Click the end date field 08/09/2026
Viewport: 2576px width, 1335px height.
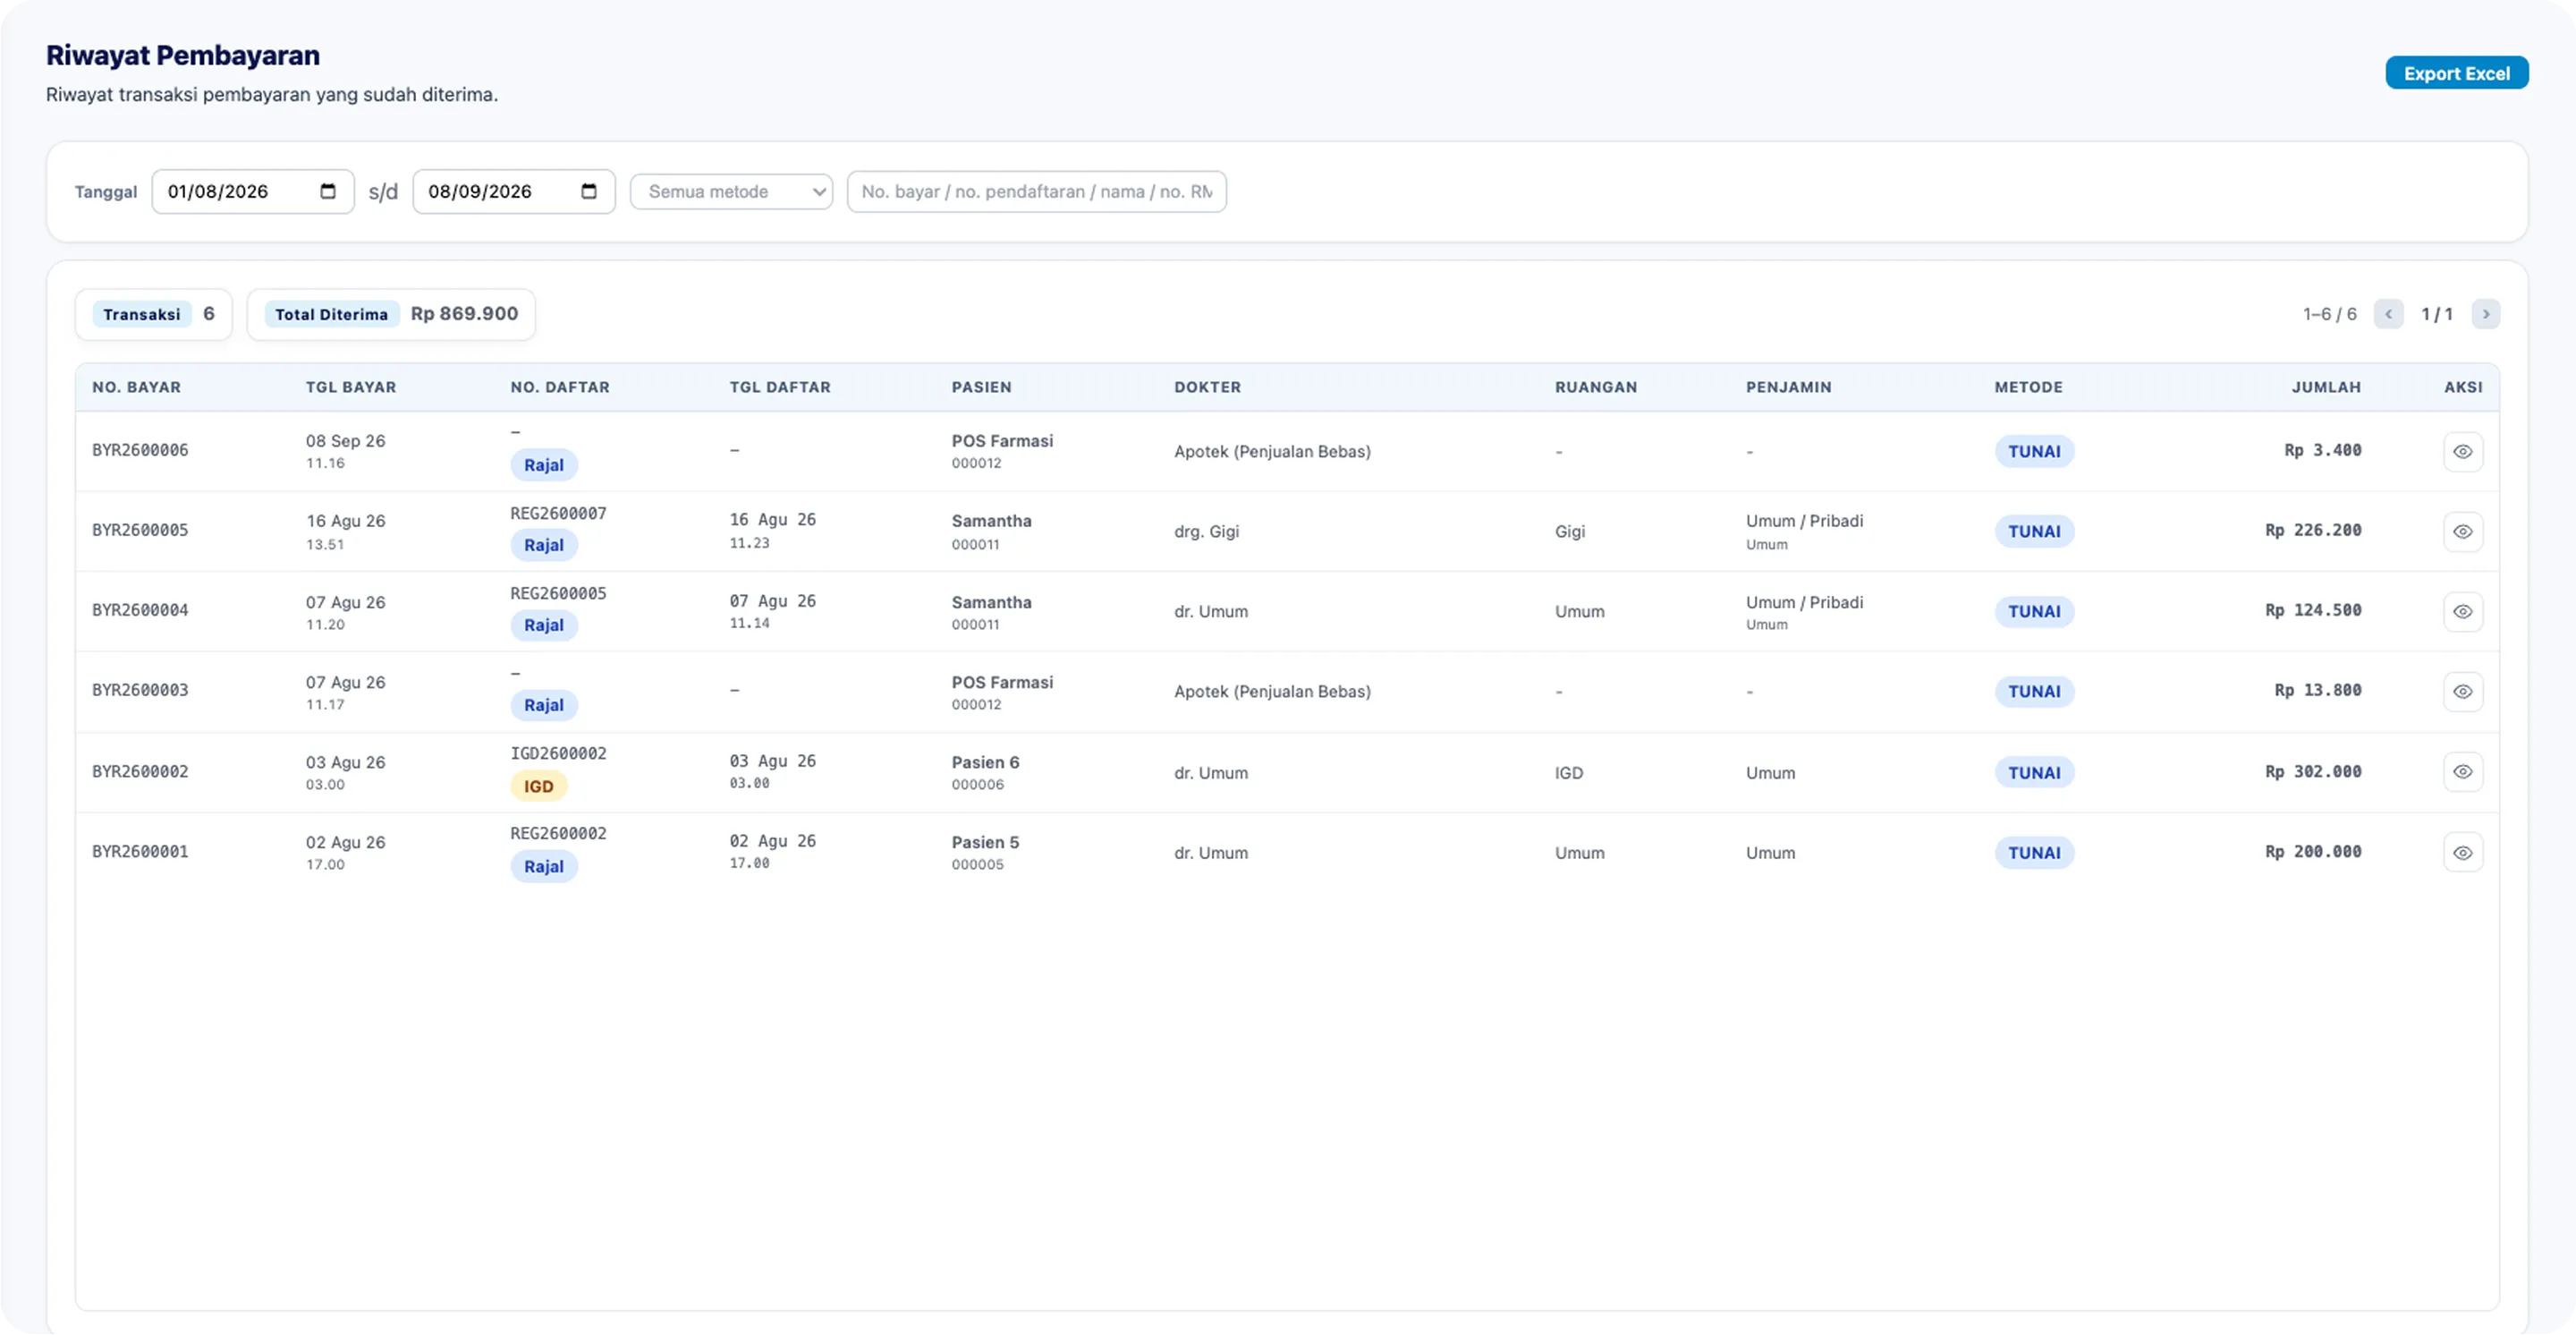[513, 191]
